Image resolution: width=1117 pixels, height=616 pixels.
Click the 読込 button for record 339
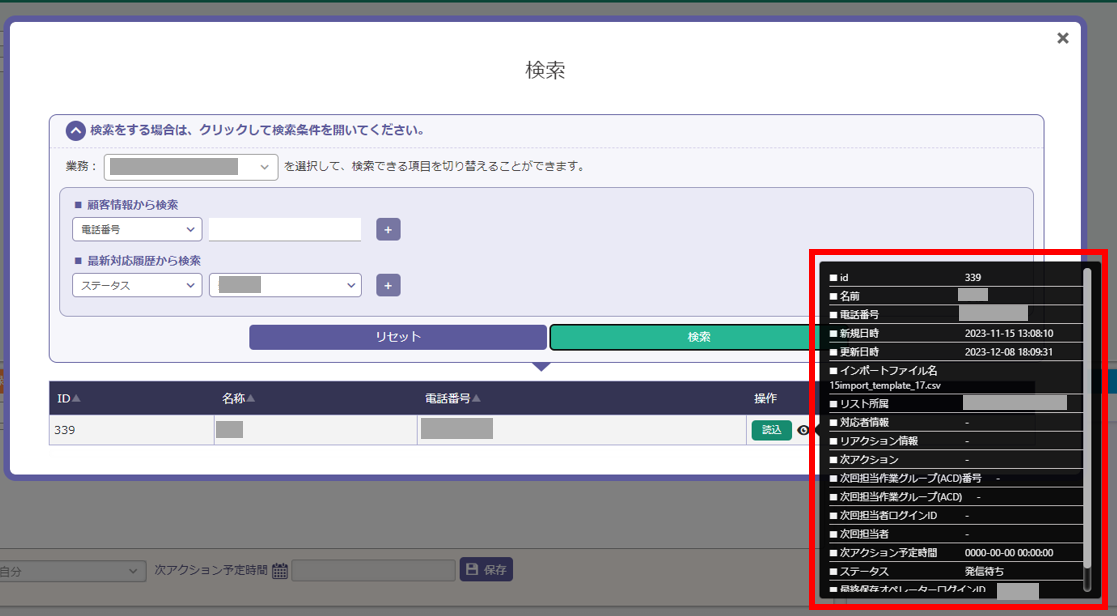click(x=771, y=430)
